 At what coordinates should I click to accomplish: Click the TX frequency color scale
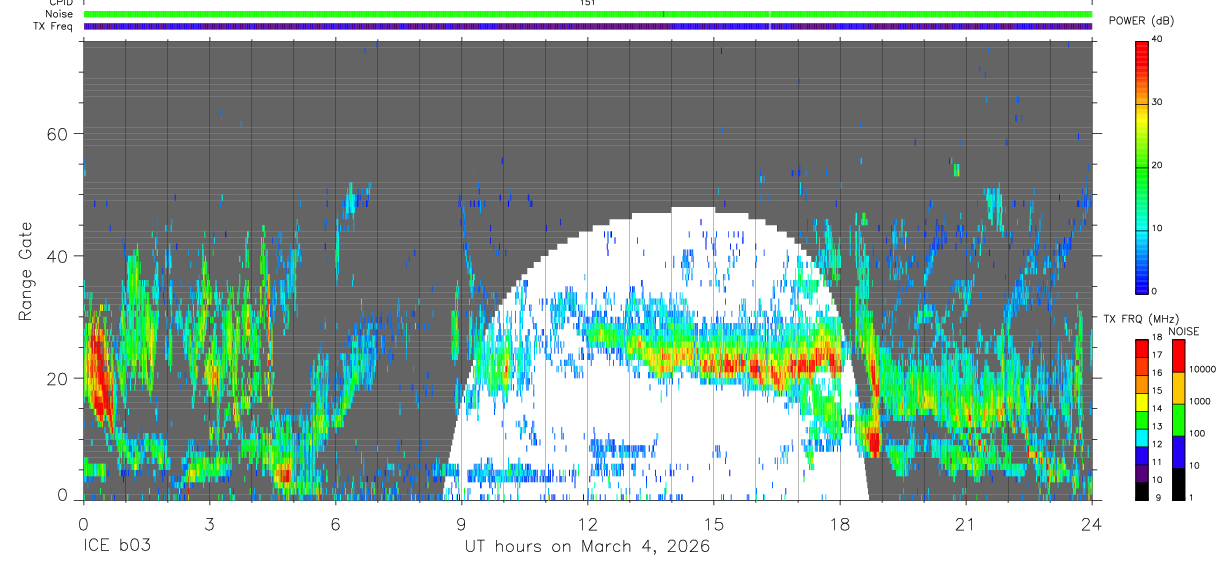1141,419
